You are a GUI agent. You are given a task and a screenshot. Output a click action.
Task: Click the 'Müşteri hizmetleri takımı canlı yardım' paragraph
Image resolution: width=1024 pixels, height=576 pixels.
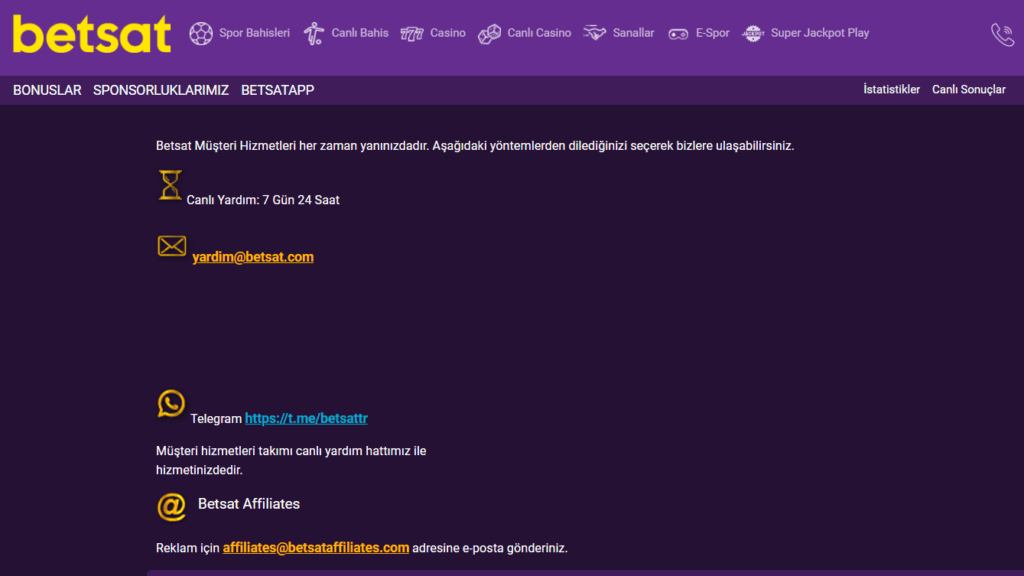pyautogui.click(x=291, y=460)
